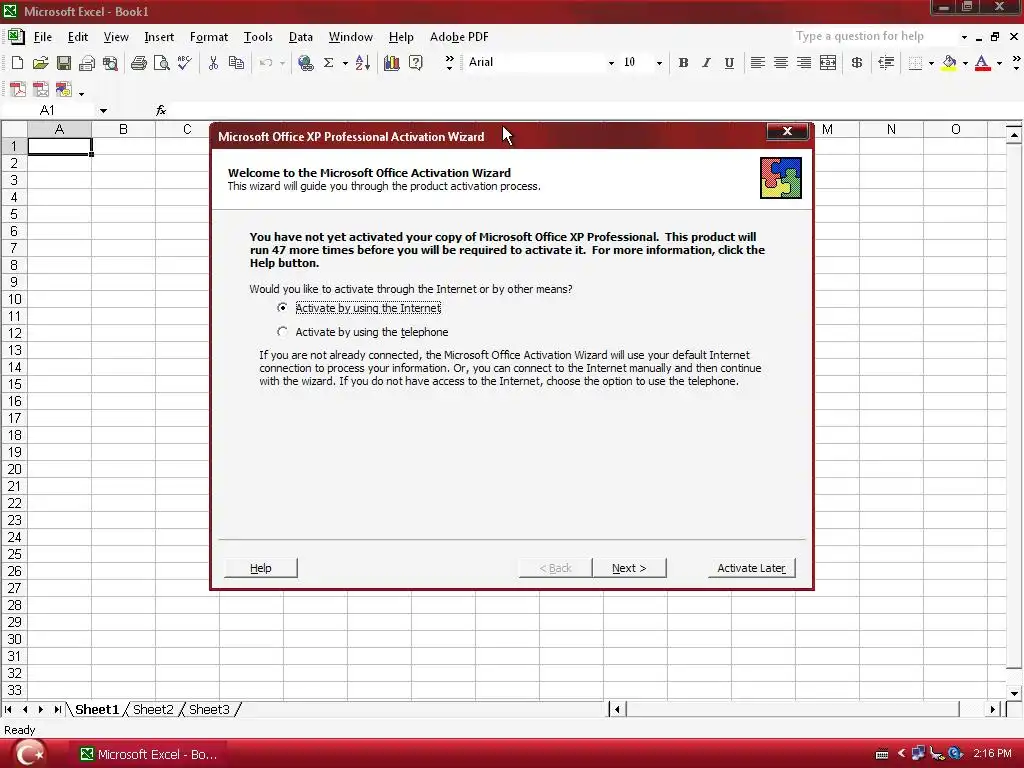This screenshot has width=1024, height=768.
Task: Expand the Borders dropdown arrow
Action: point(931,63)
